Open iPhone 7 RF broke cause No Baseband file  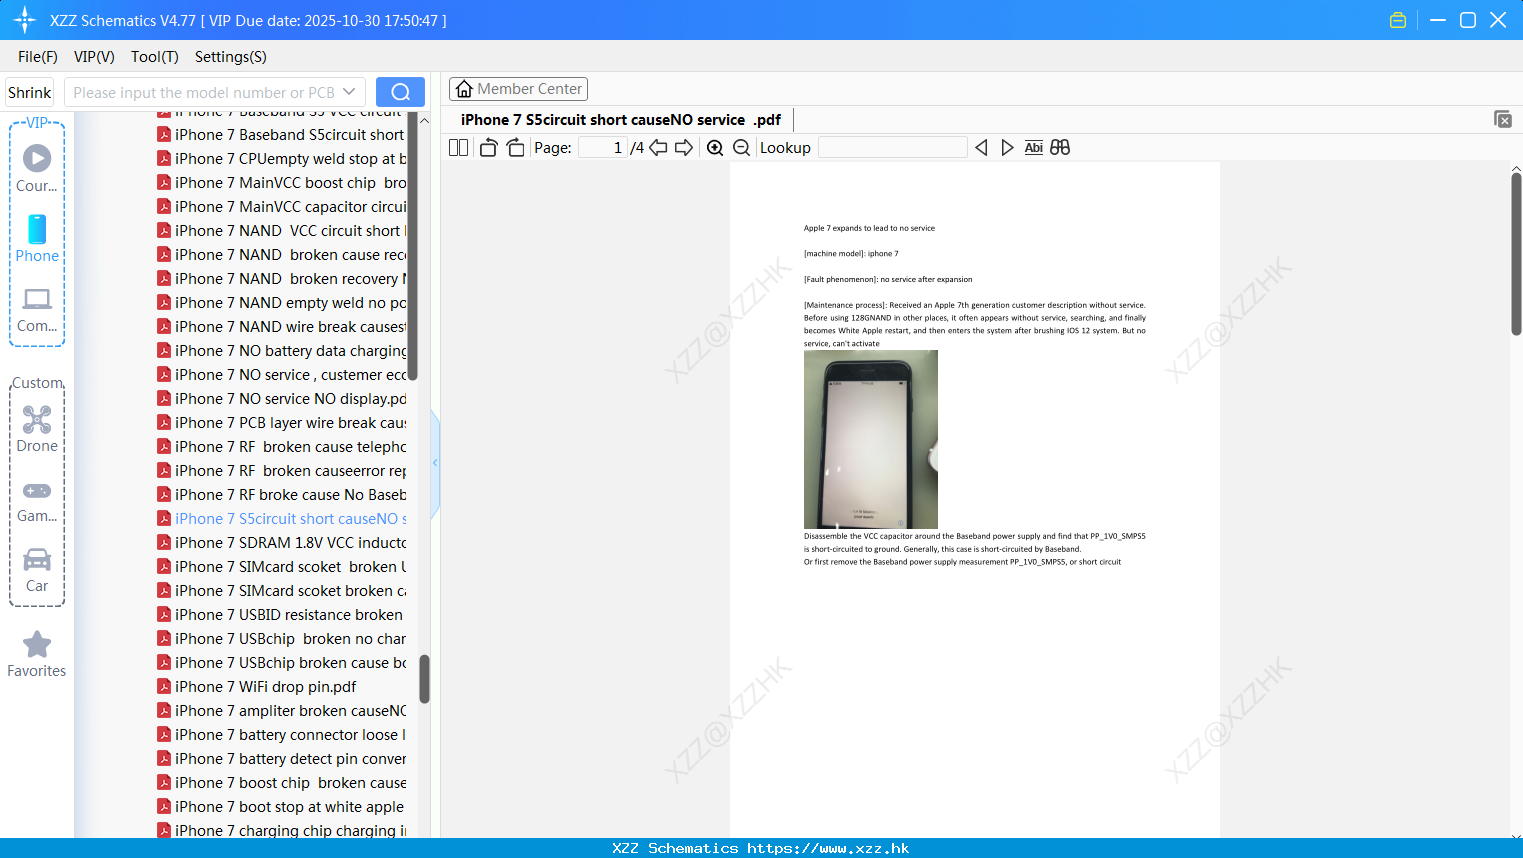point(282,495)
